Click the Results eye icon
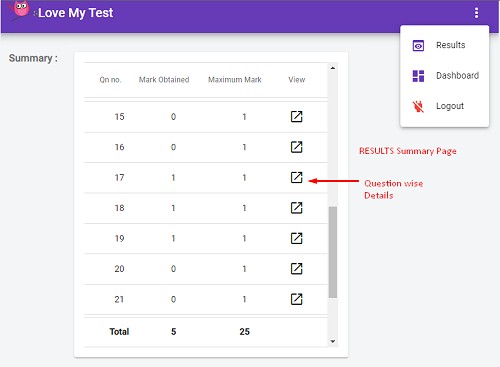Viewport: 500px width, 367px height. (x=418, y=45)
